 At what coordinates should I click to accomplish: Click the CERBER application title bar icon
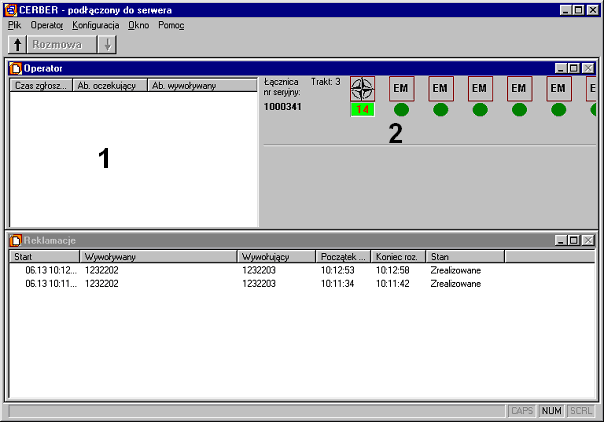(10, 9)
